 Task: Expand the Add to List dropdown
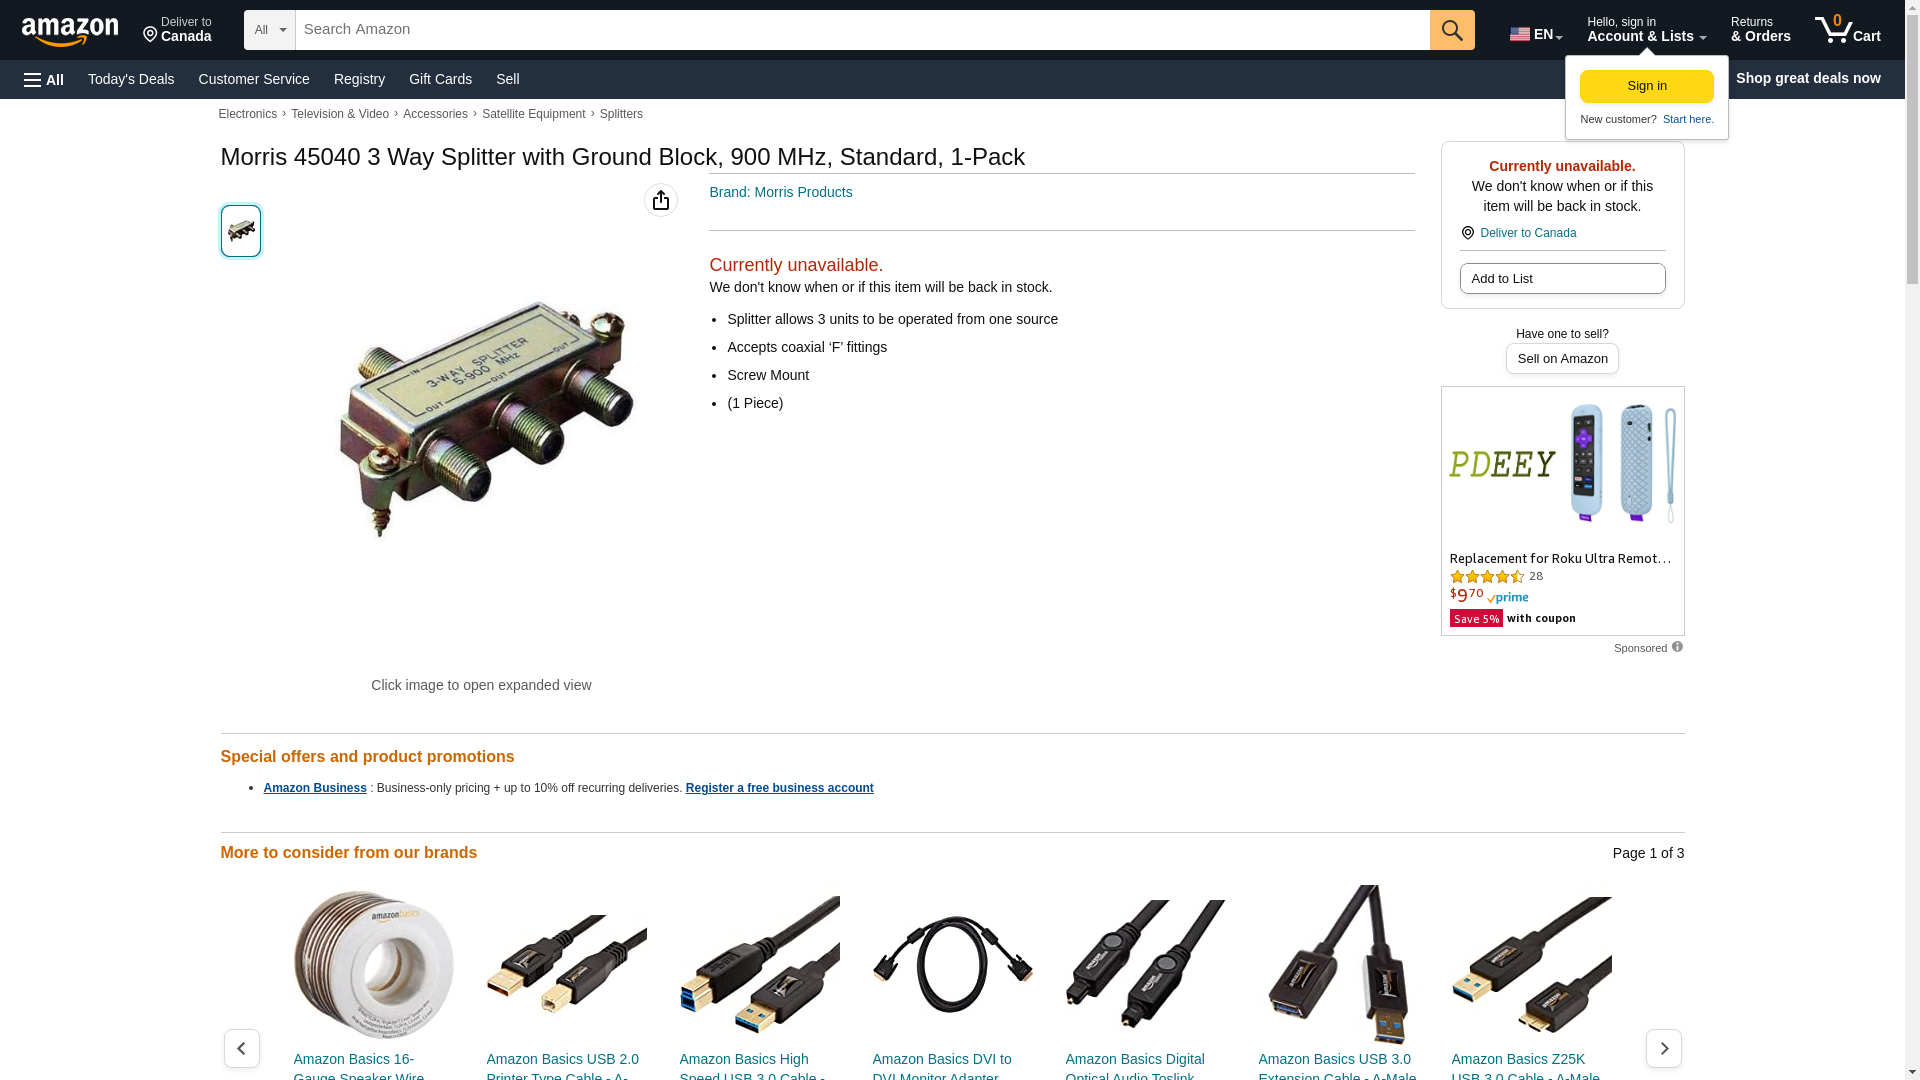click(x=1562, y=278)
